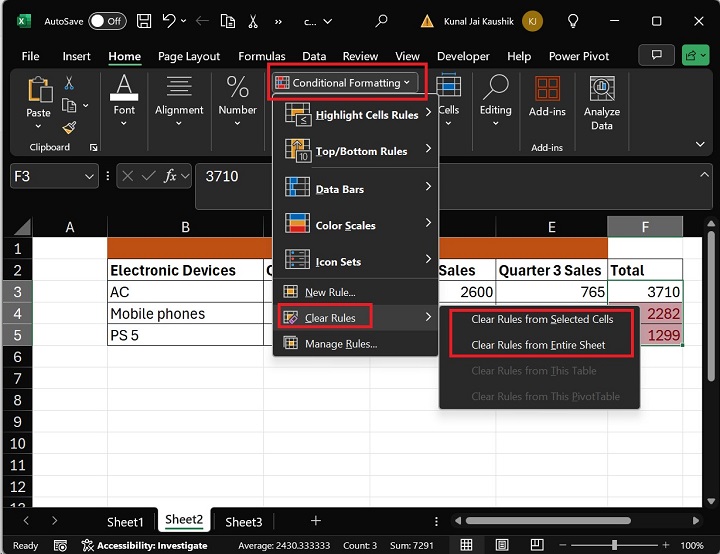Viewport: 720px width, 554px height.
Task: Click Manage Rules option
Action: tap(340, 344)
